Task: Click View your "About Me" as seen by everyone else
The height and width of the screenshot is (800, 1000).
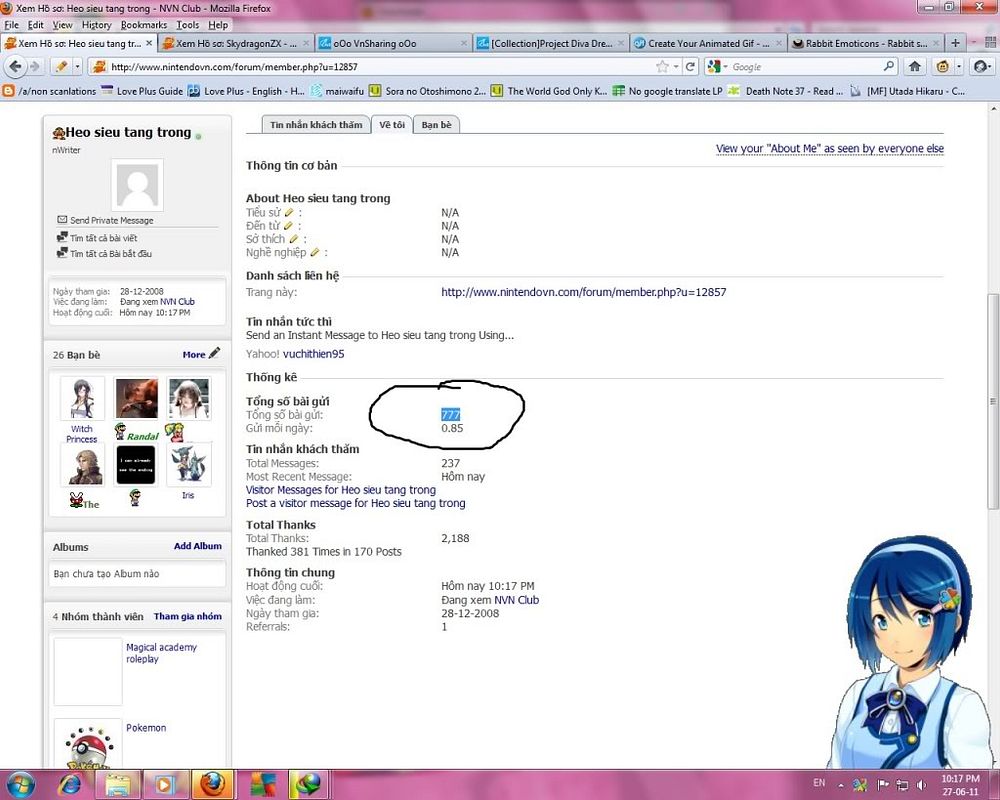Action: click(830, 149)
